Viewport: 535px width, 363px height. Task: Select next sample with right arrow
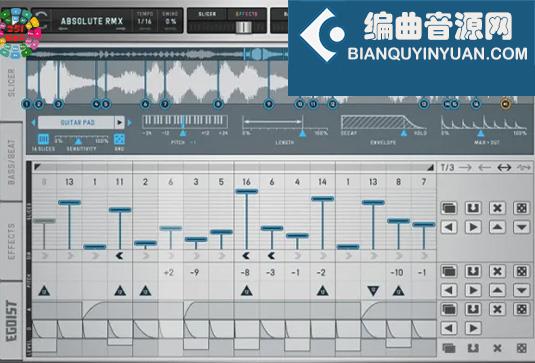[x=130, y=122]
